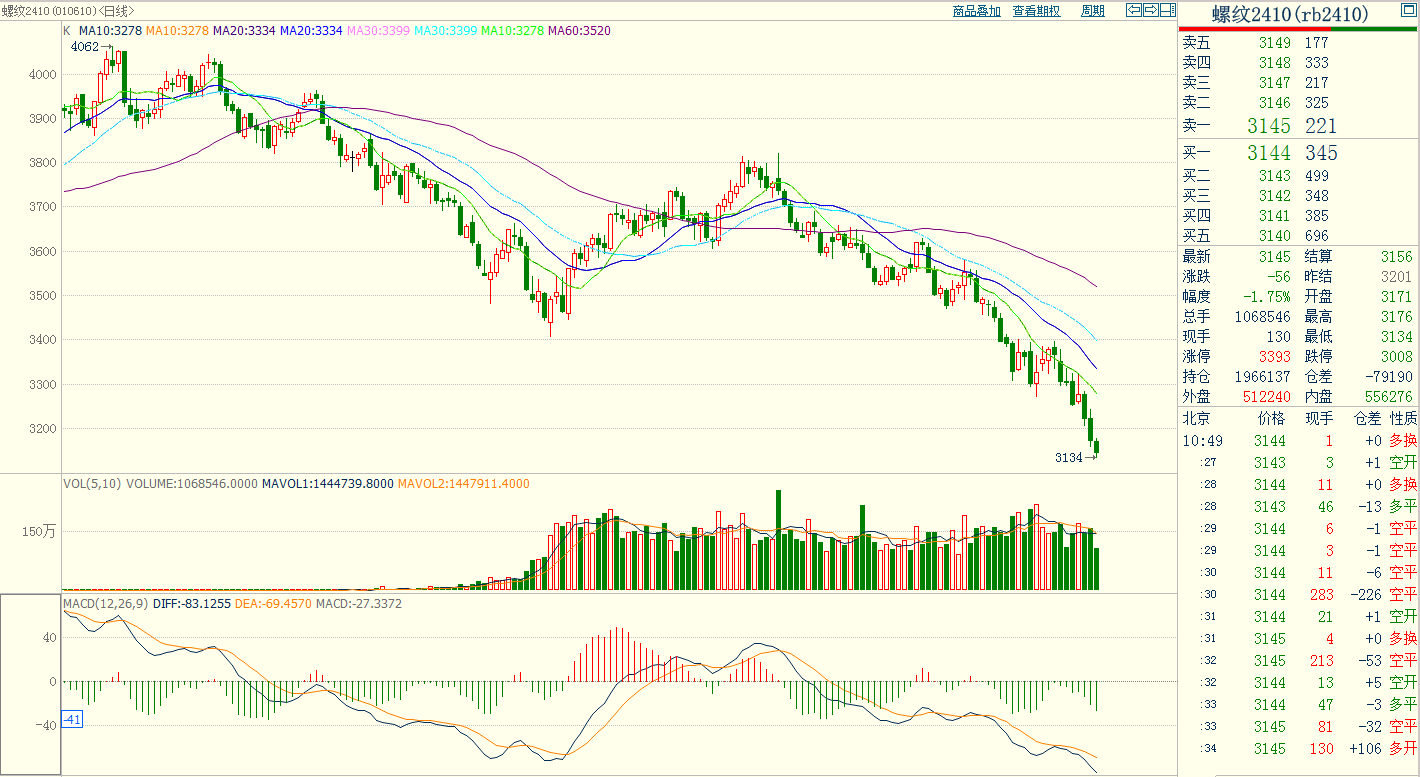This screenshot has height=777, width=1420.
Task: Open 商品叠加 link
Action: (x=976, y=11)
